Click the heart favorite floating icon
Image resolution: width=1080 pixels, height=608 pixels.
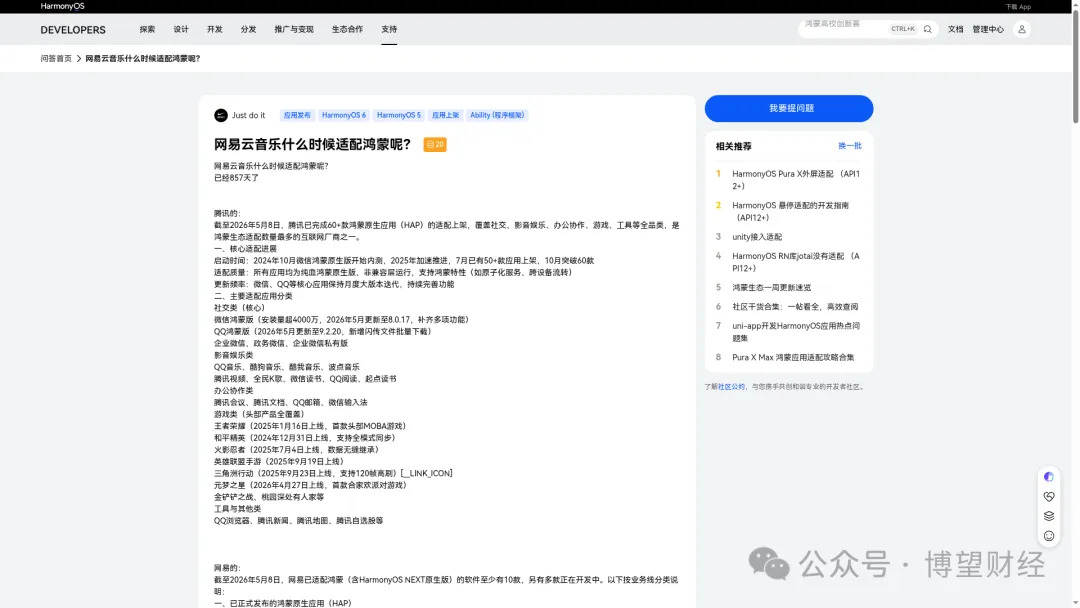(x=1048, y=496)
